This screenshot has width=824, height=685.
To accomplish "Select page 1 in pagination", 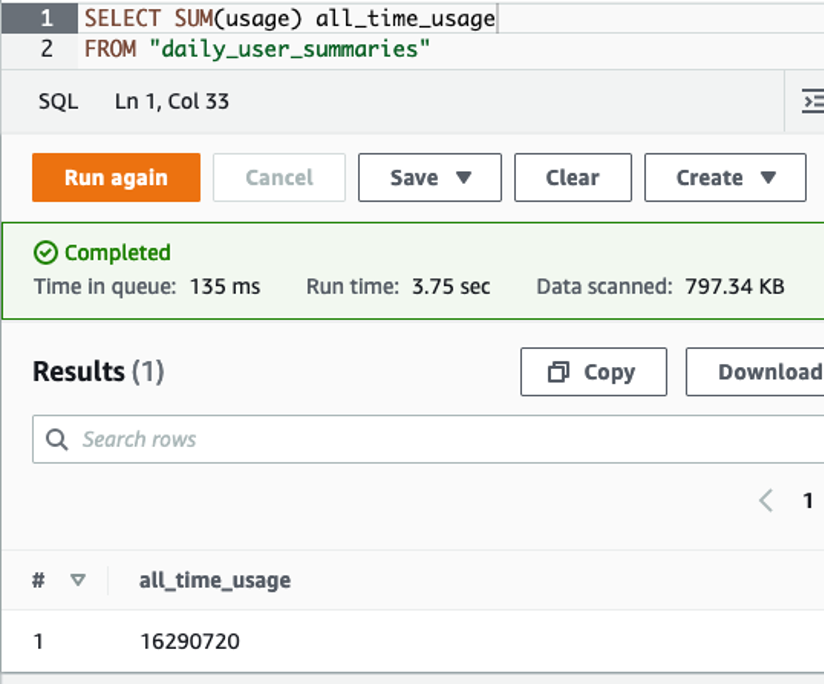I will click(x=808, y=500).
